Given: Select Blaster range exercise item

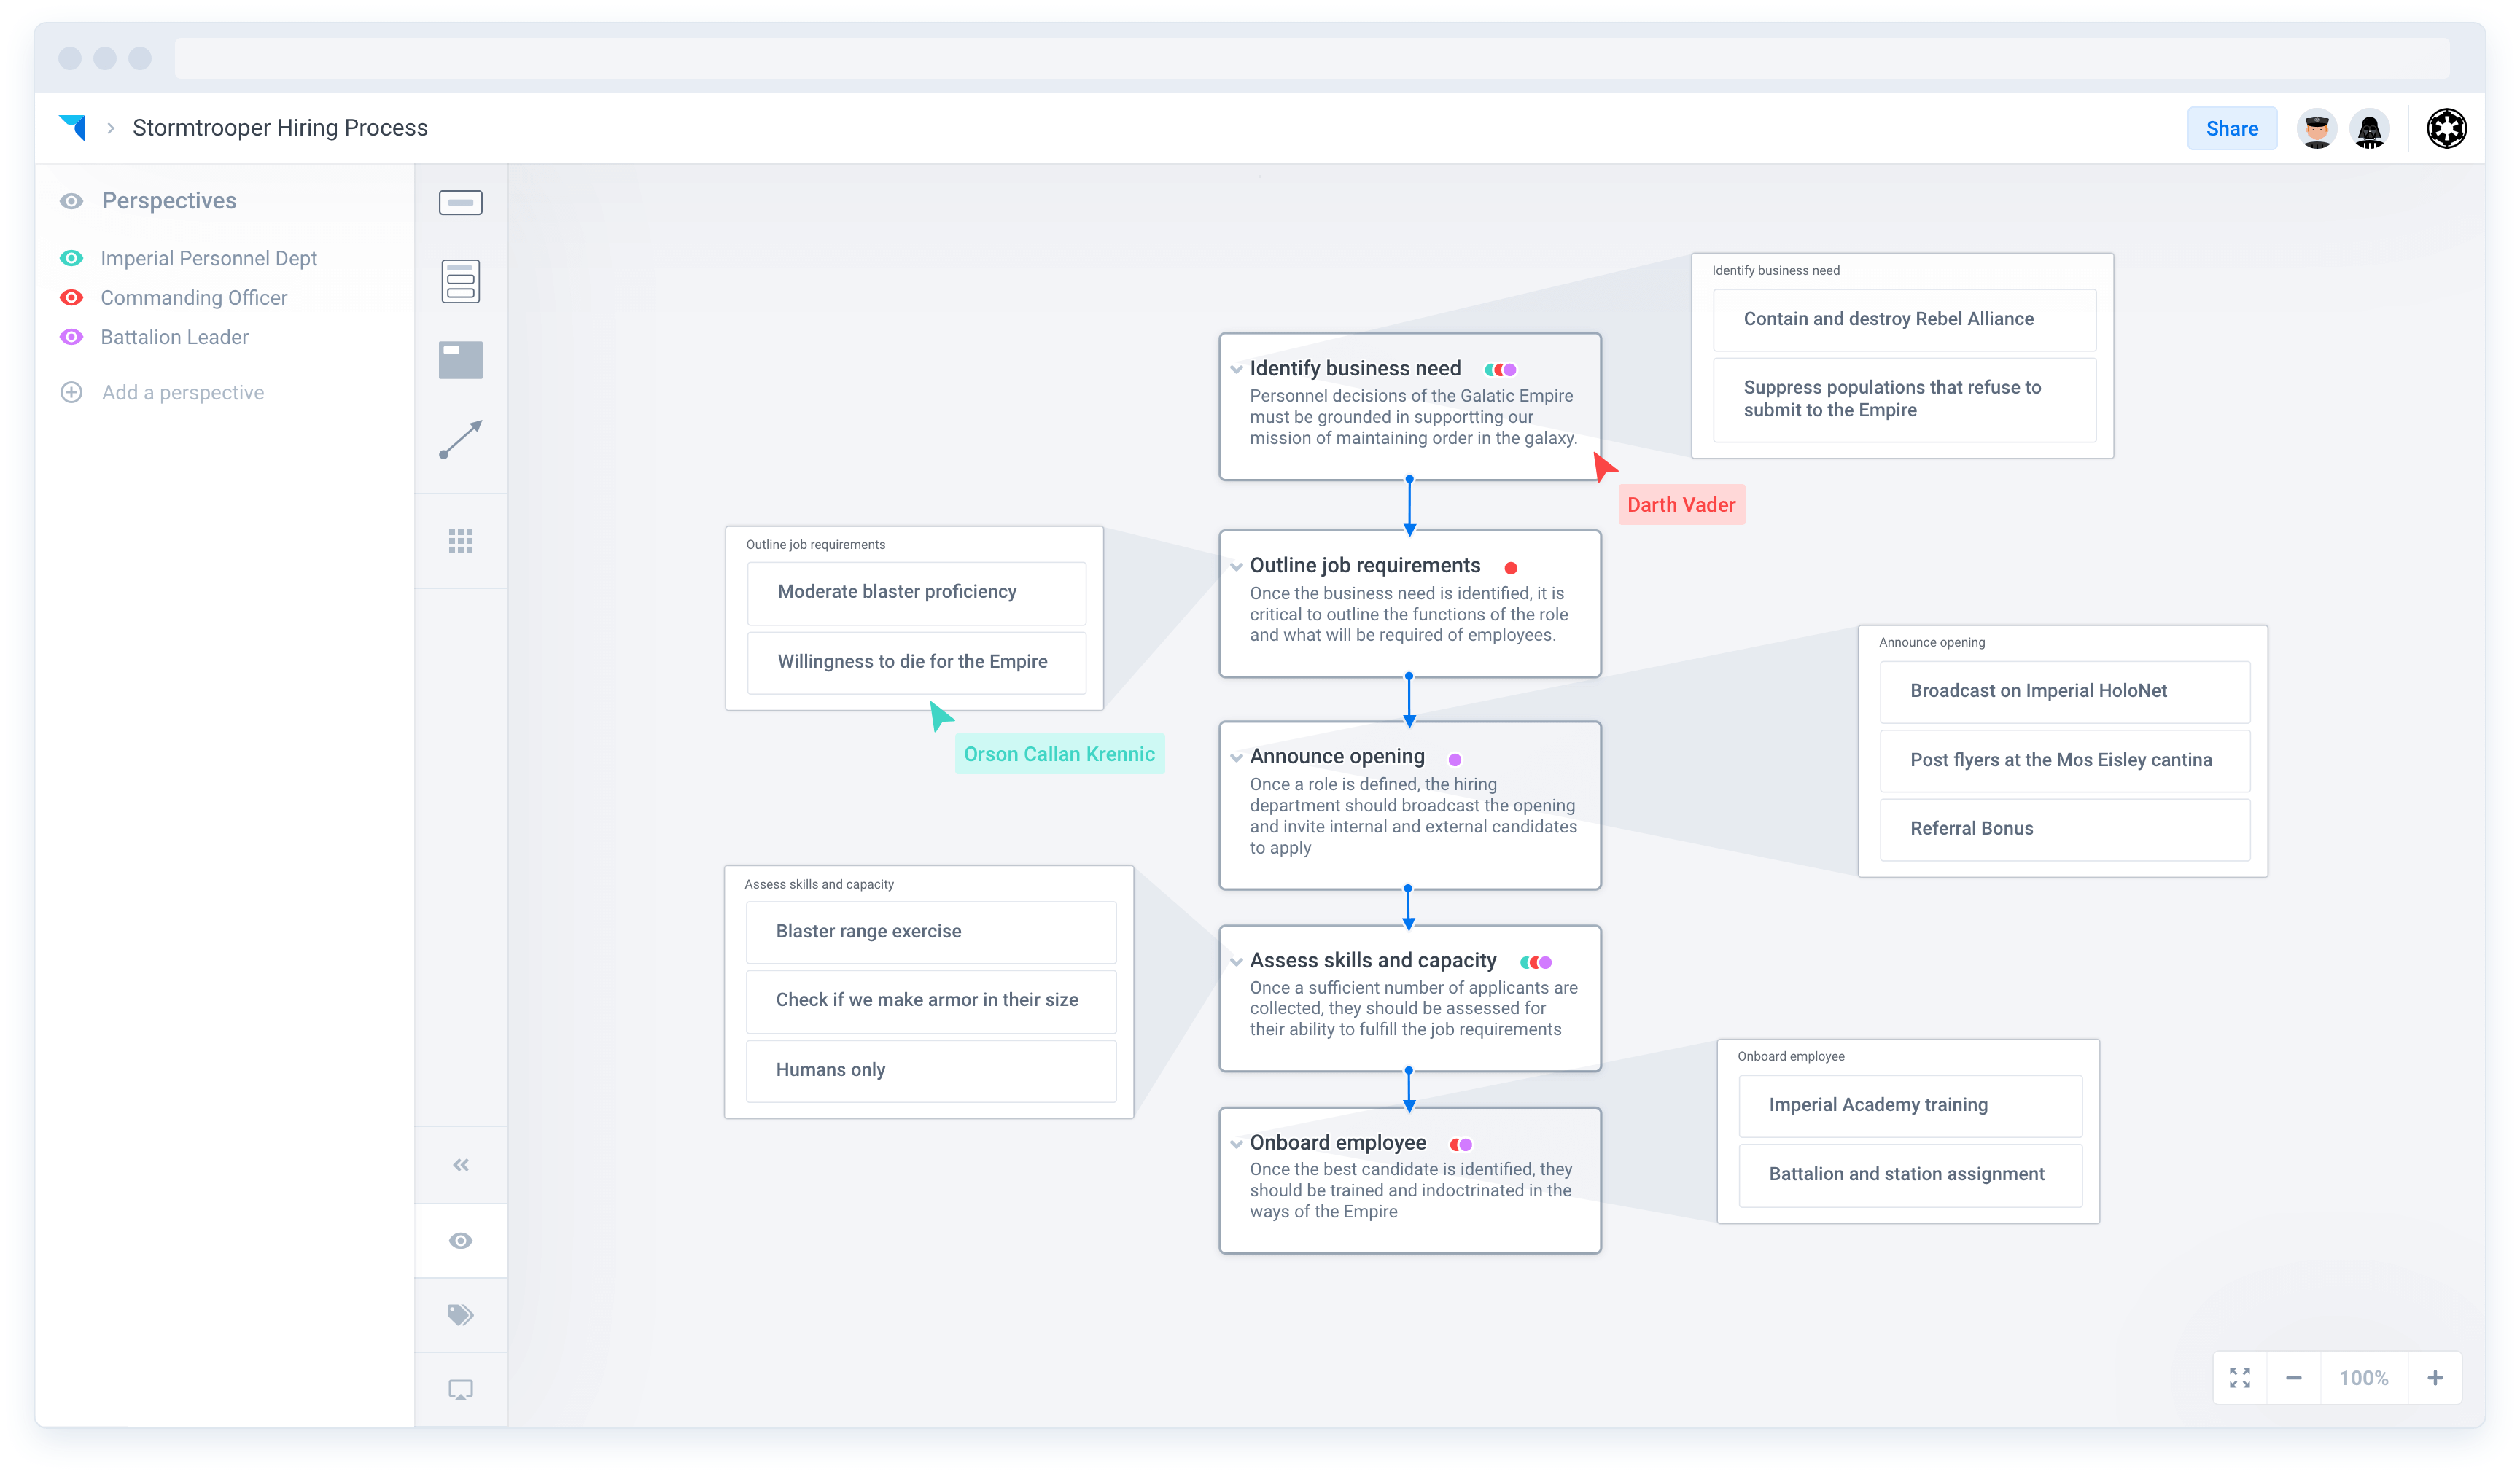Looking at the screenshot, I should point(930,932).
